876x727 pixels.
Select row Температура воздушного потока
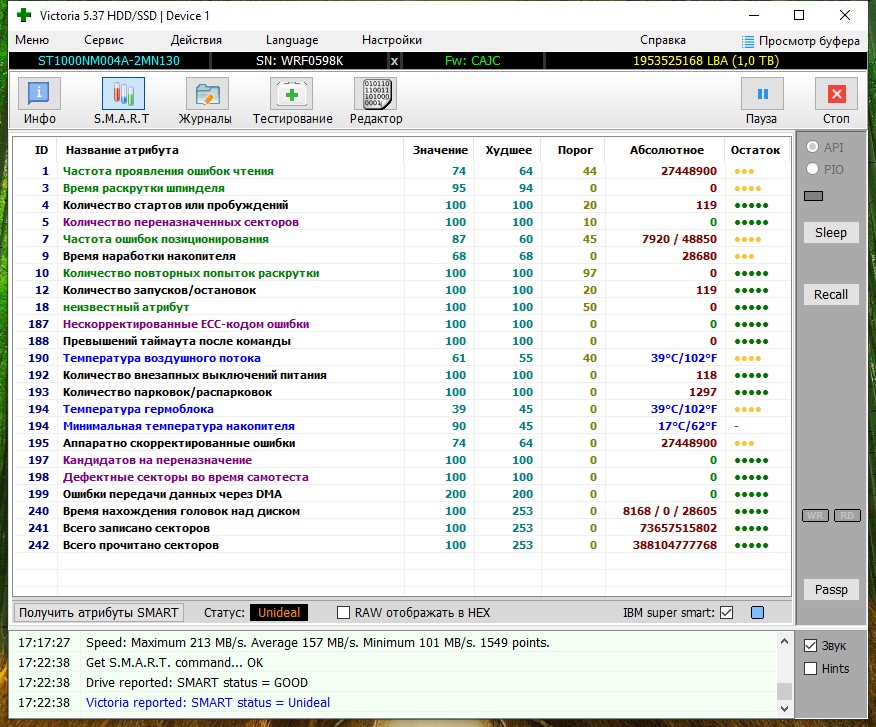(x=402, y=358)
